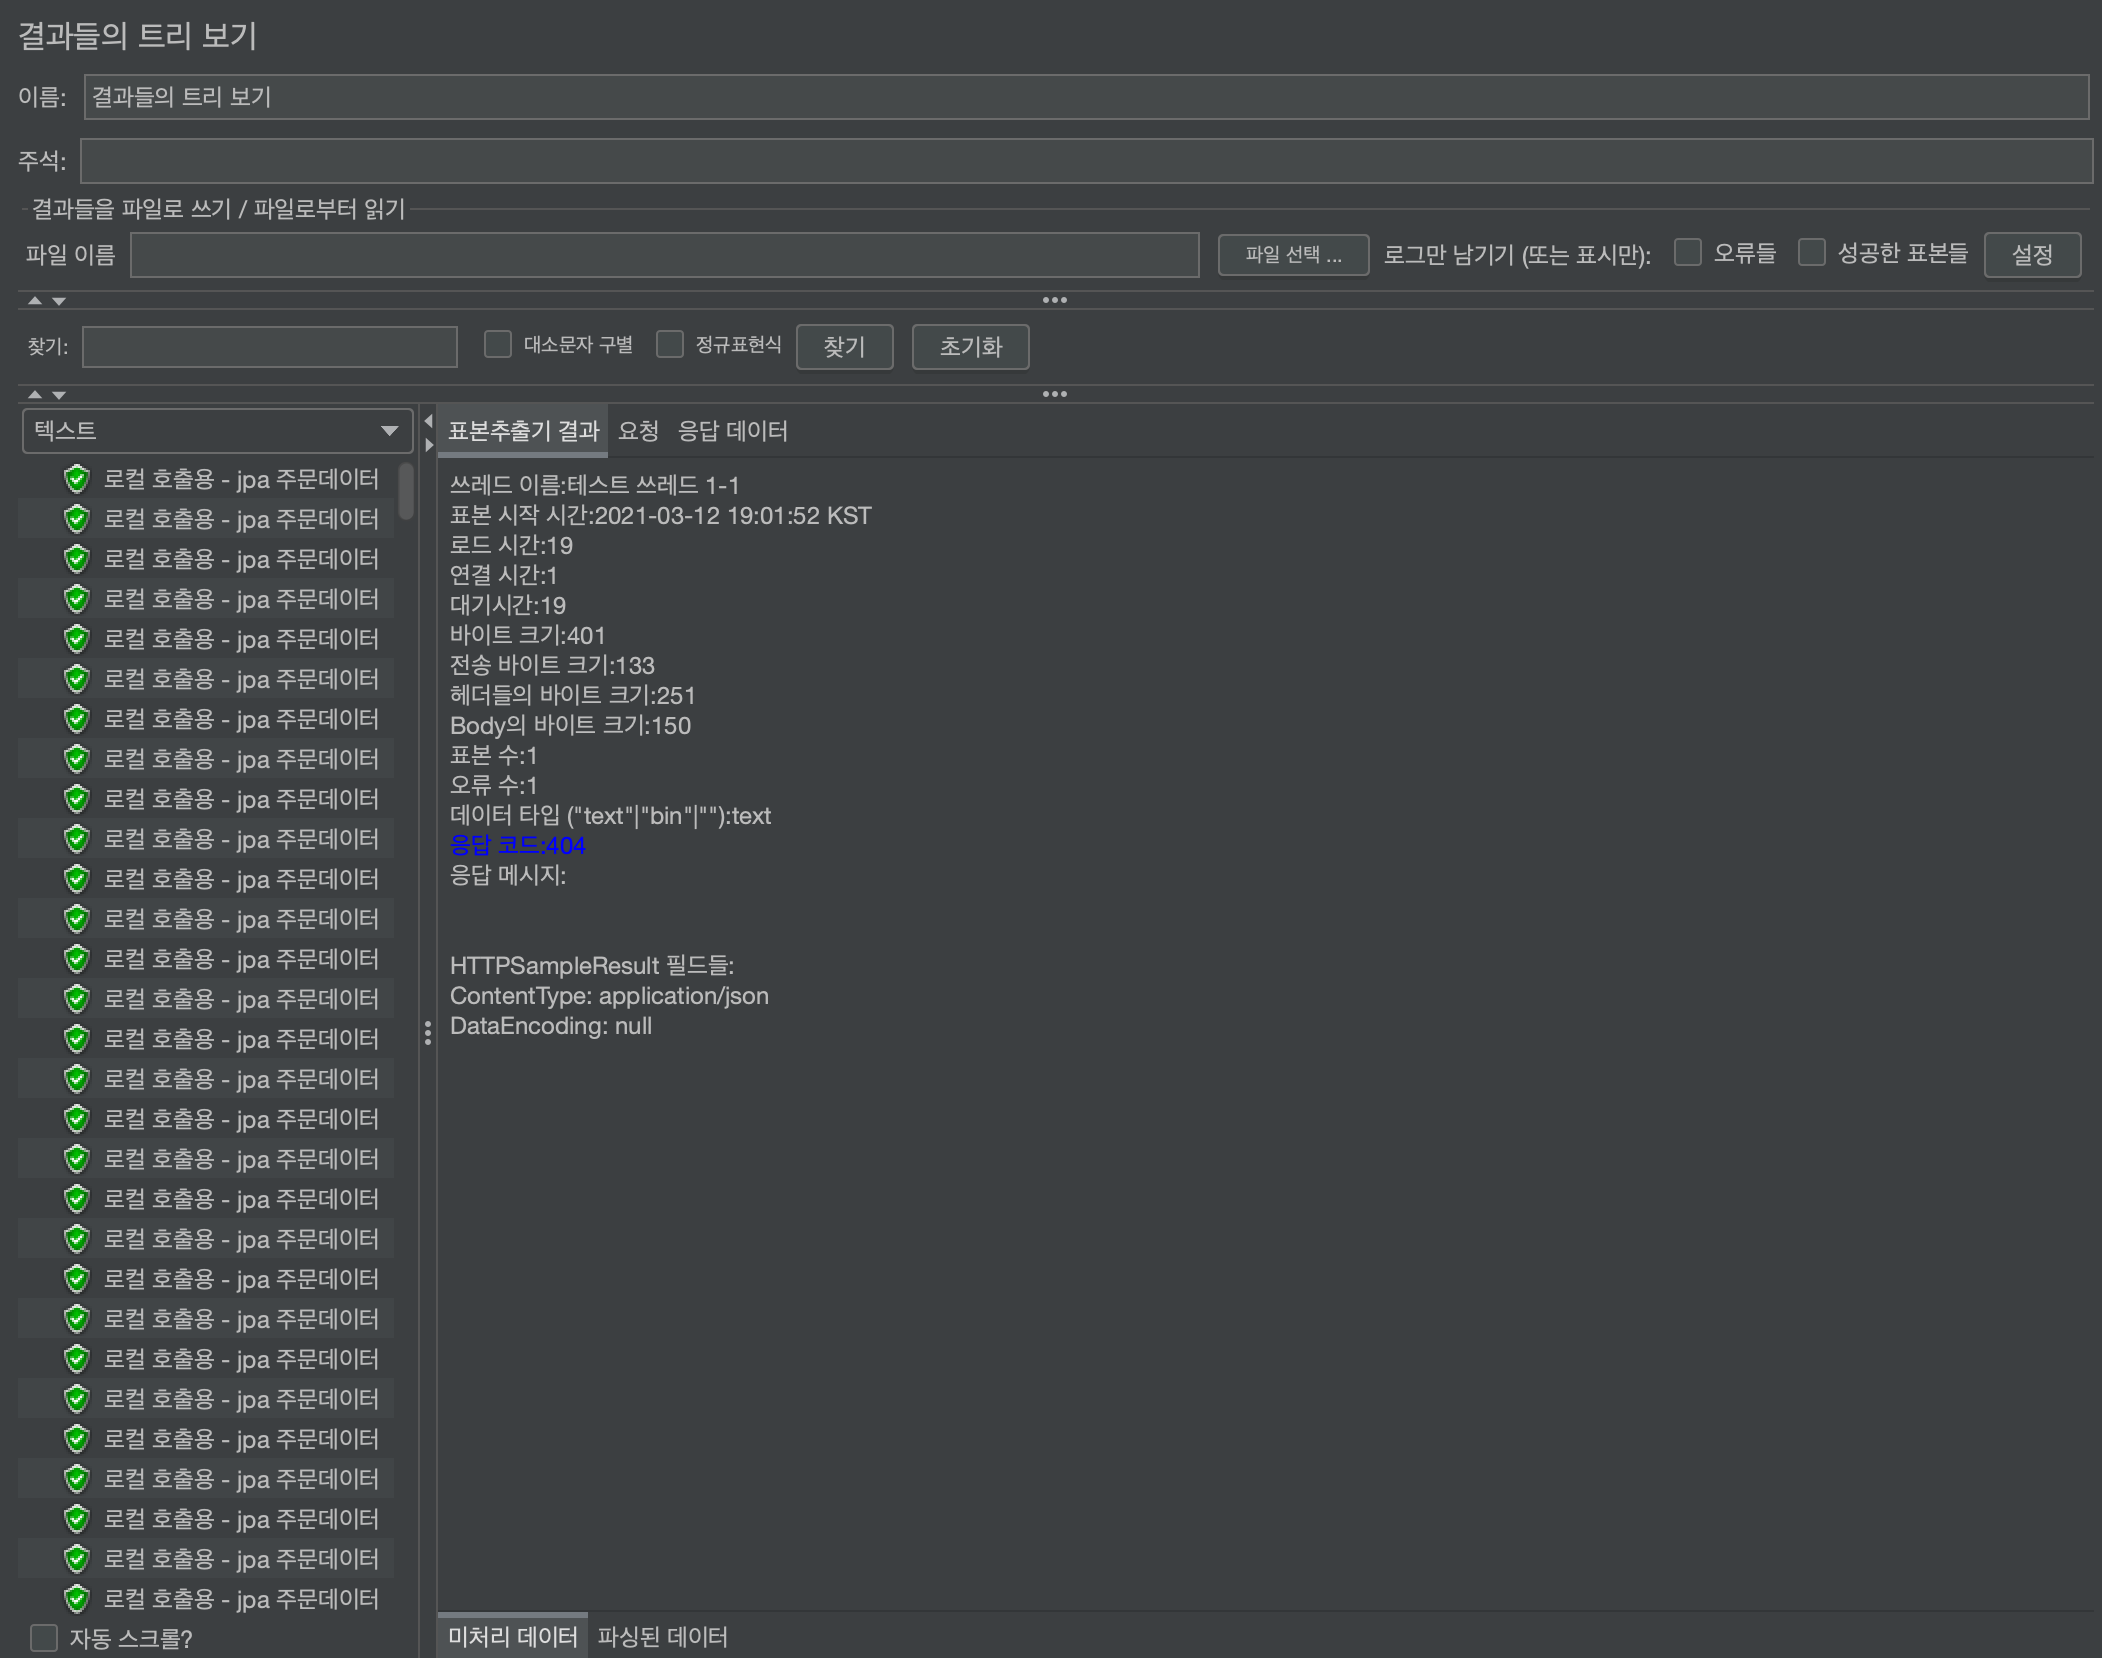Toggle the 자동 스크롤? checkbox
Screen dimensions: 2102x1658
(44, 1638)
